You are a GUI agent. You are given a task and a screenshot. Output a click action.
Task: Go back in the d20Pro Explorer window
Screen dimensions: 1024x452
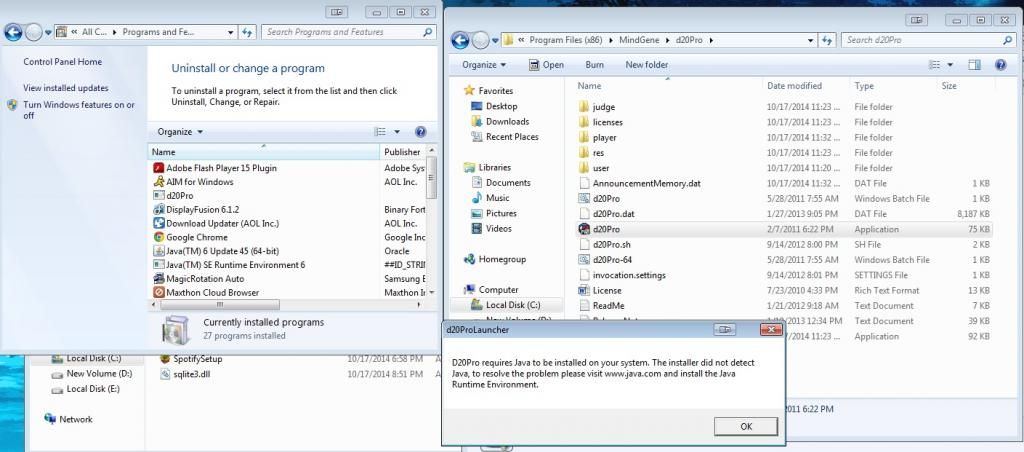click(x=460, y=40)
